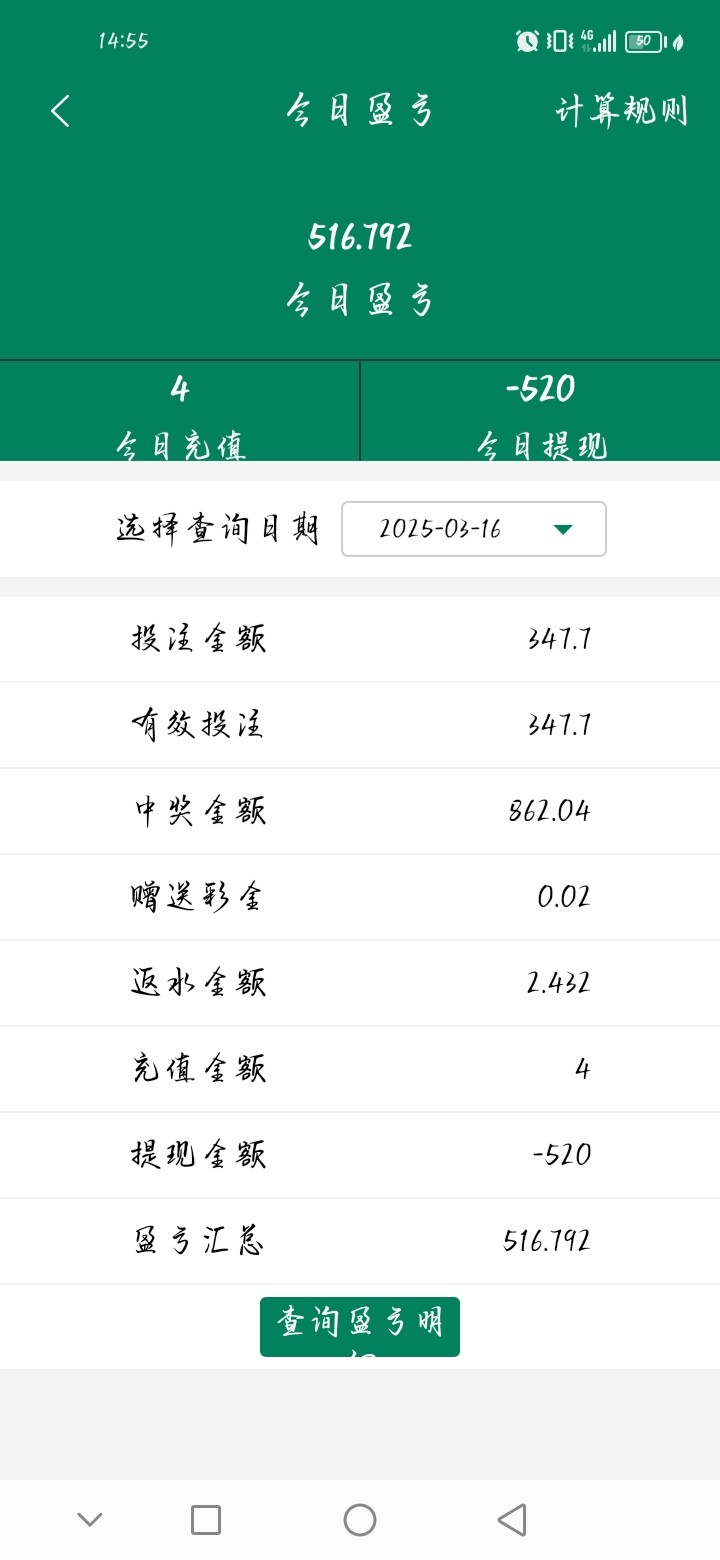Tap the 盈亏汇总 row
This screenshot has width=720, height=1560.
click(x=360, y=1241)
